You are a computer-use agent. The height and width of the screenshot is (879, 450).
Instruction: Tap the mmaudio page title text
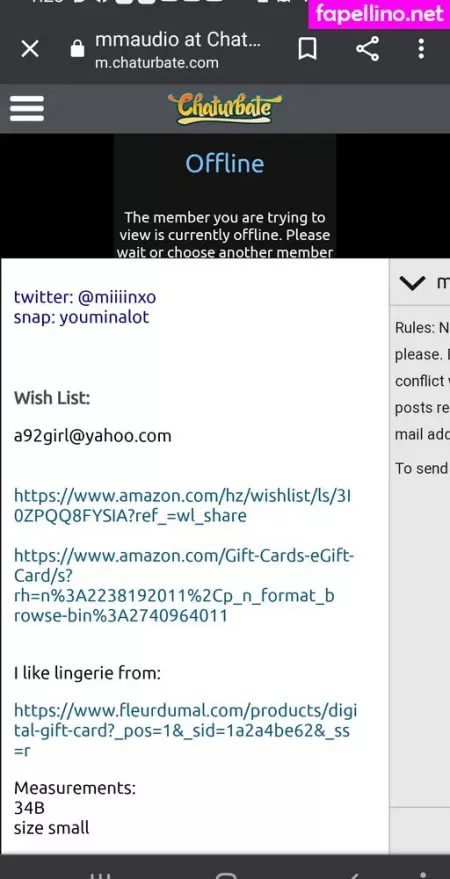178,40
